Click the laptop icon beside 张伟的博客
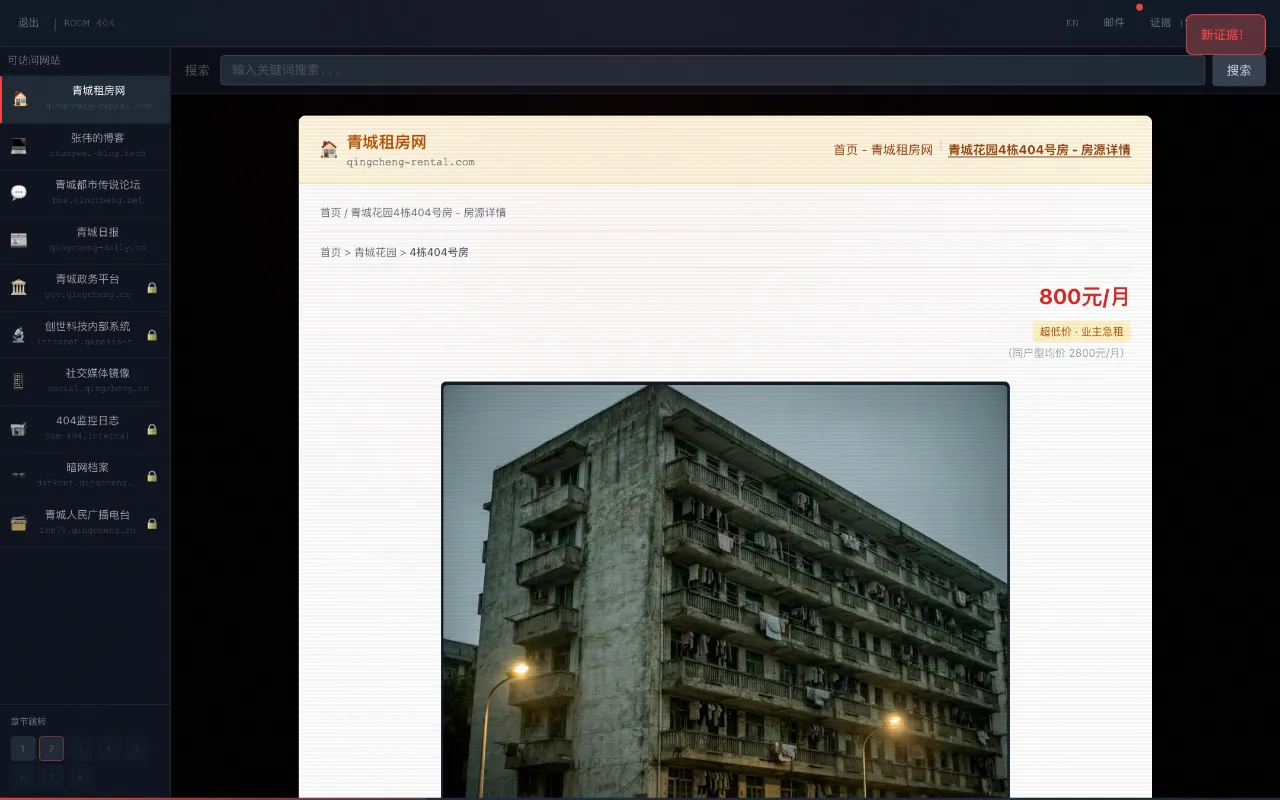The image size is (1280, 800). [19, 146]
